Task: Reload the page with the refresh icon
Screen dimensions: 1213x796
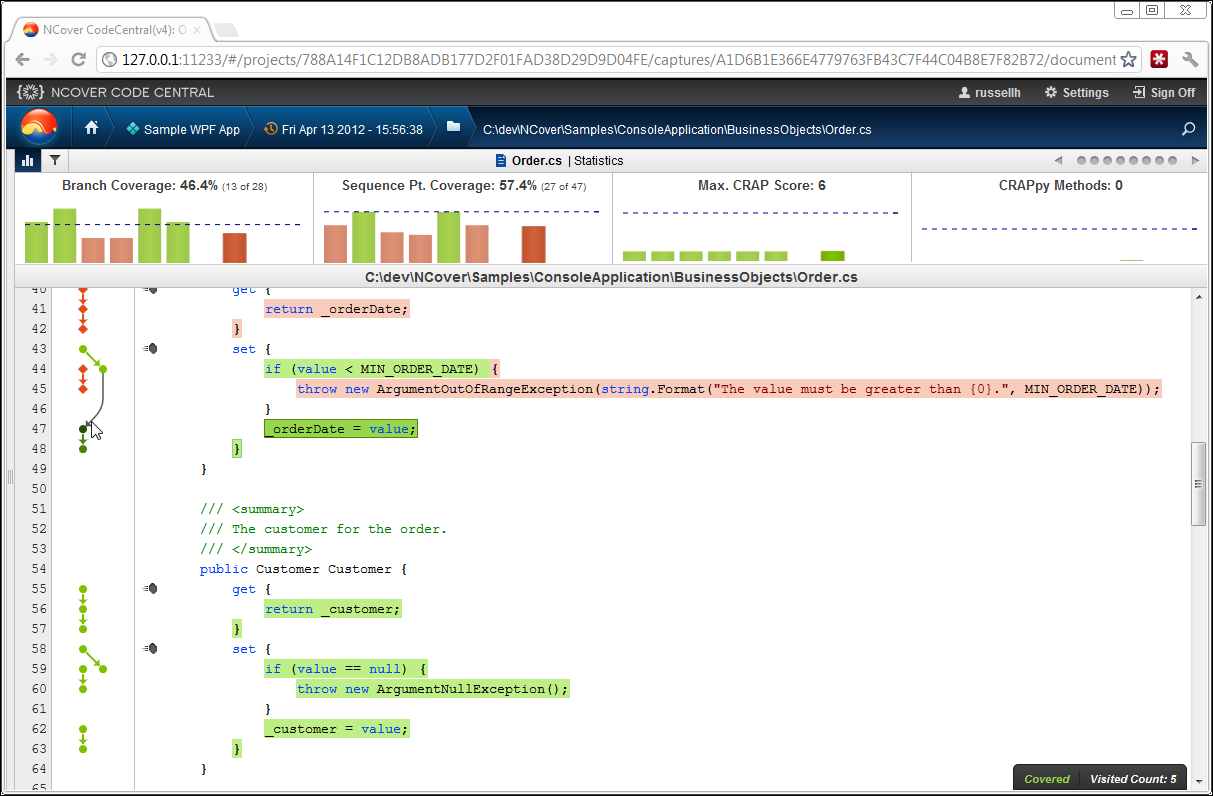Action: tap(80, 59)
